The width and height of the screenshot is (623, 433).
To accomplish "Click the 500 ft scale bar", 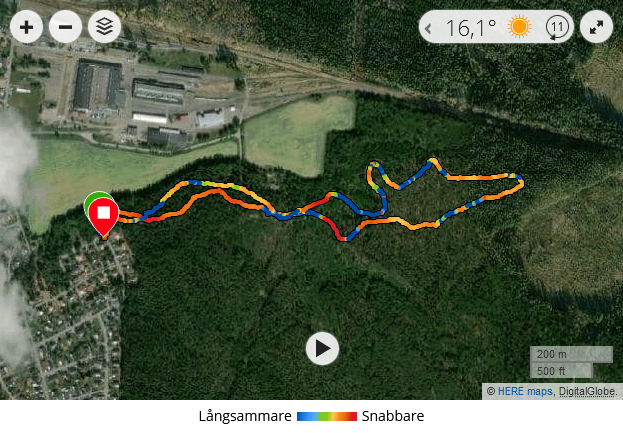I will [x=561, y=371].
